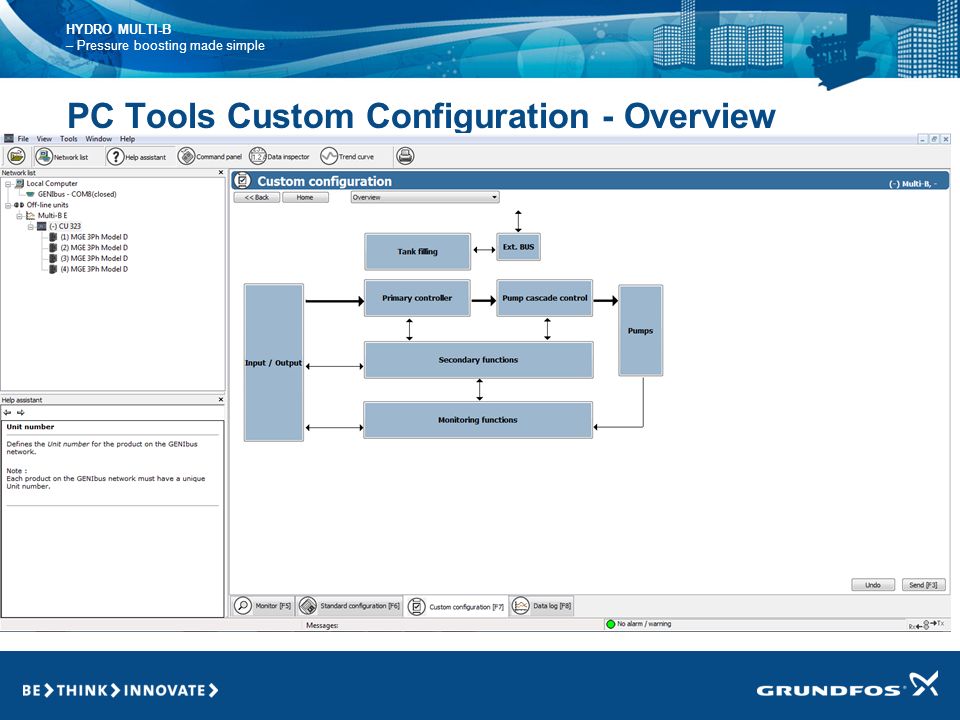This screenshot has width=960, height=720.
Task: Open the View menu
Action: coord(44,139)
